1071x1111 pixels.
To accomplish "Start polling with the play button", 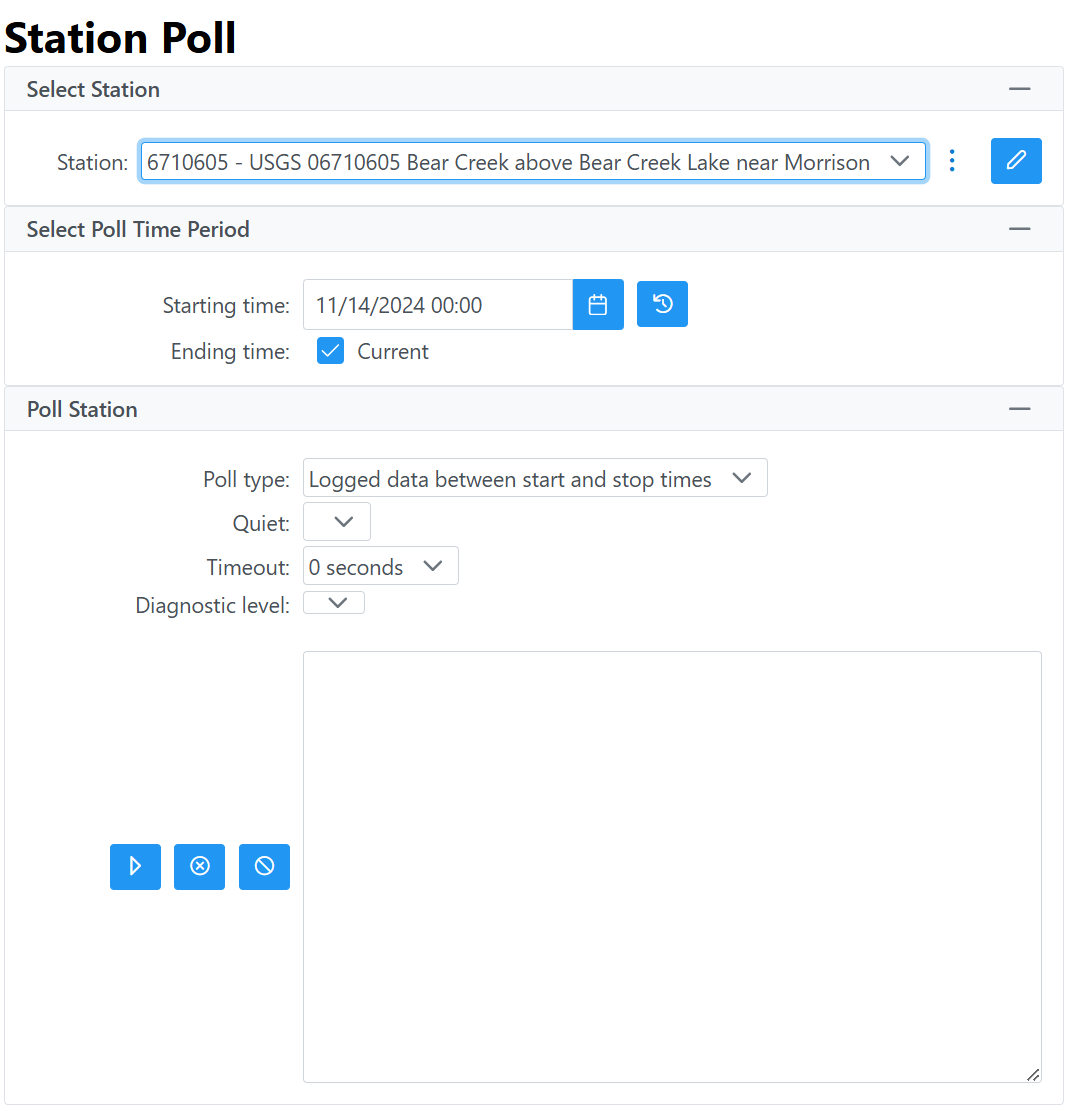I will (135, 866).
